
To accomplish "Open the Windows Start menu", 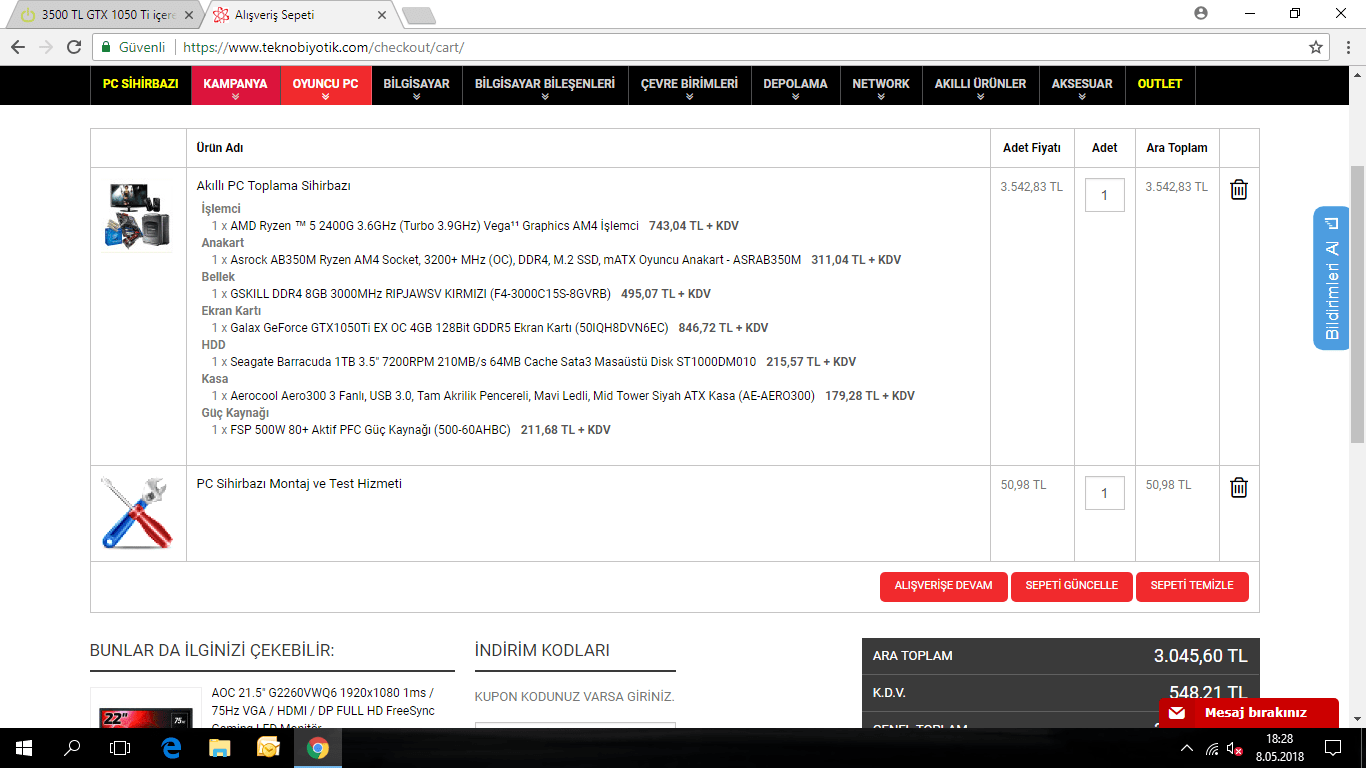I will (24, 748).
